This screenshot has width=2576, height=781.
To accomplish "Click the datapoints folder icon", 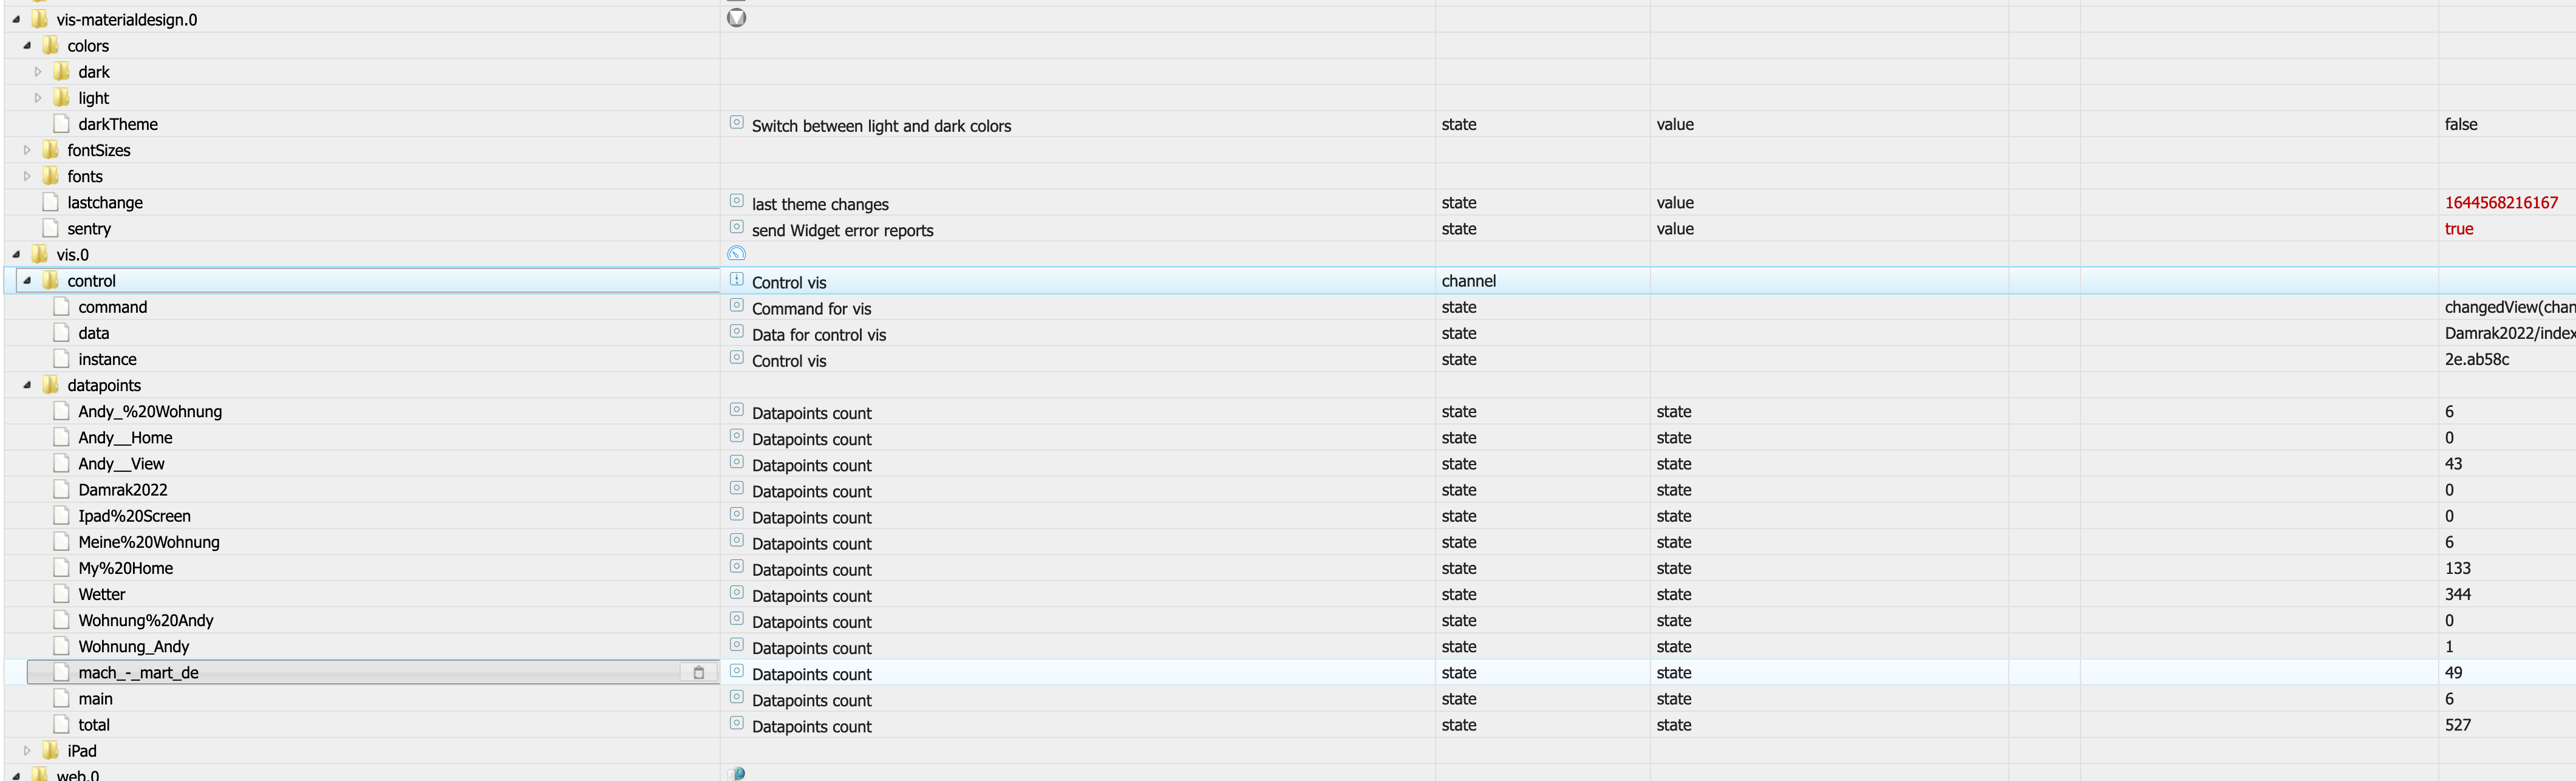I will [x=51, y=385].
